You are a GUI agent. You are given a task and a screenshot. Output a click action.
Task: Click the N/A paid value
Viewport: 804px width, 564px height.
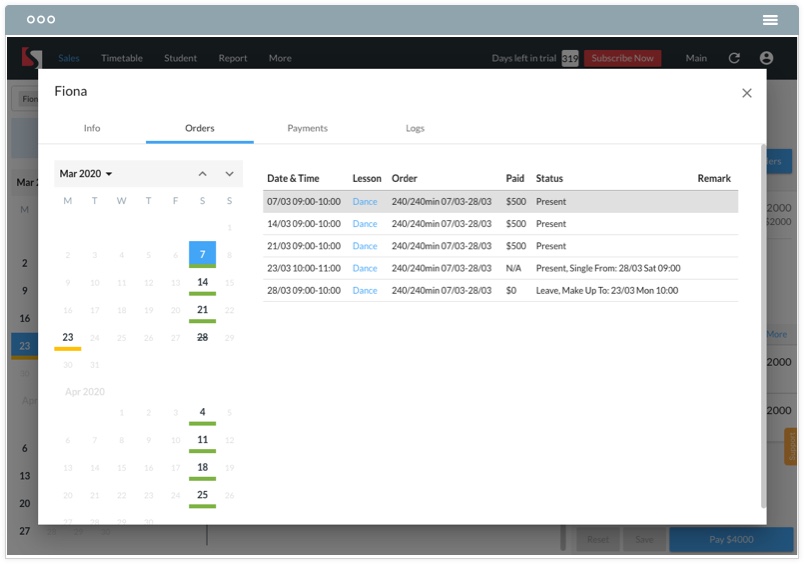[x=513, y=268]
